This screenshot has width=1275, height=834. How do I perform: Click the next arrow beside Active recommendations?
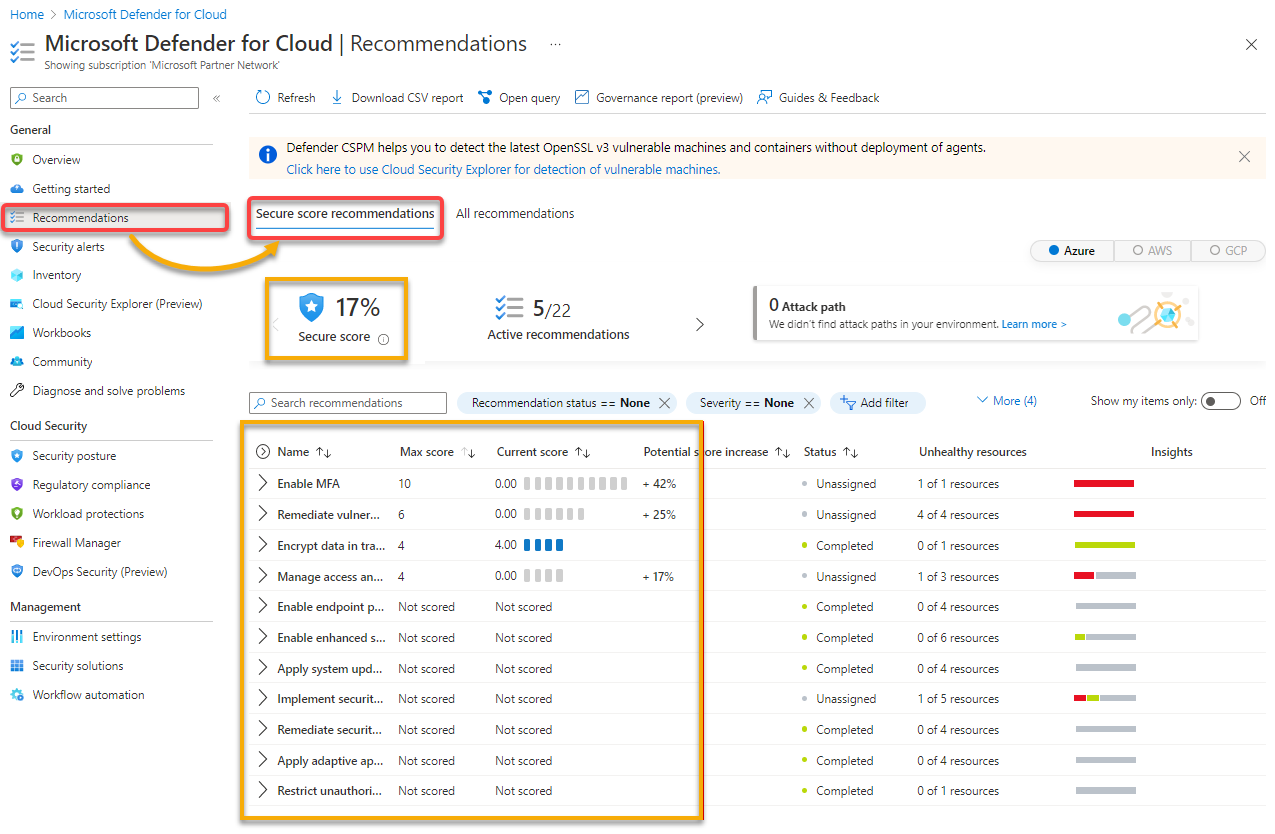coord(699,325)
